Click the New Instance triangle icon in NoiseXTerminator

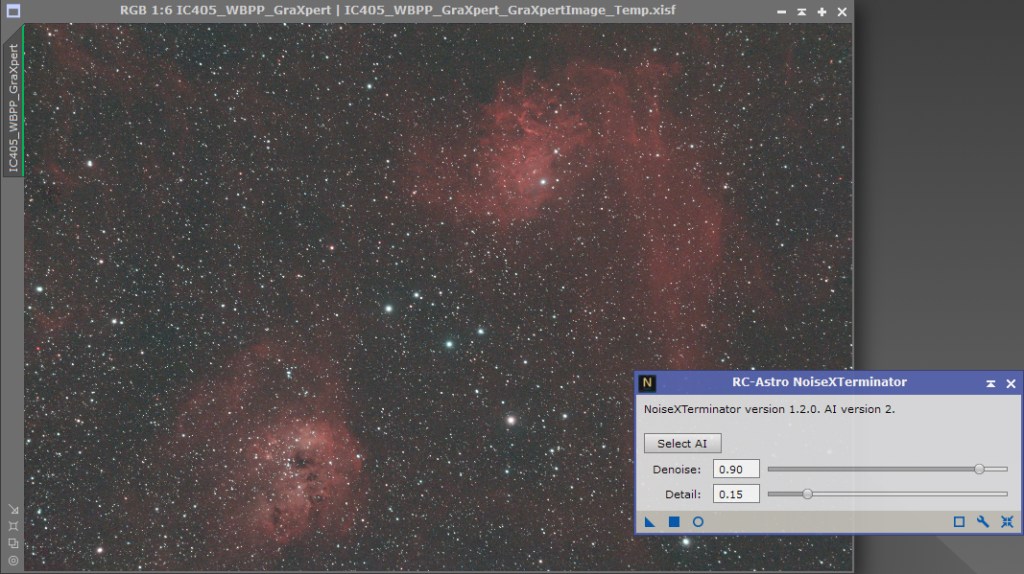pos(650,521)
